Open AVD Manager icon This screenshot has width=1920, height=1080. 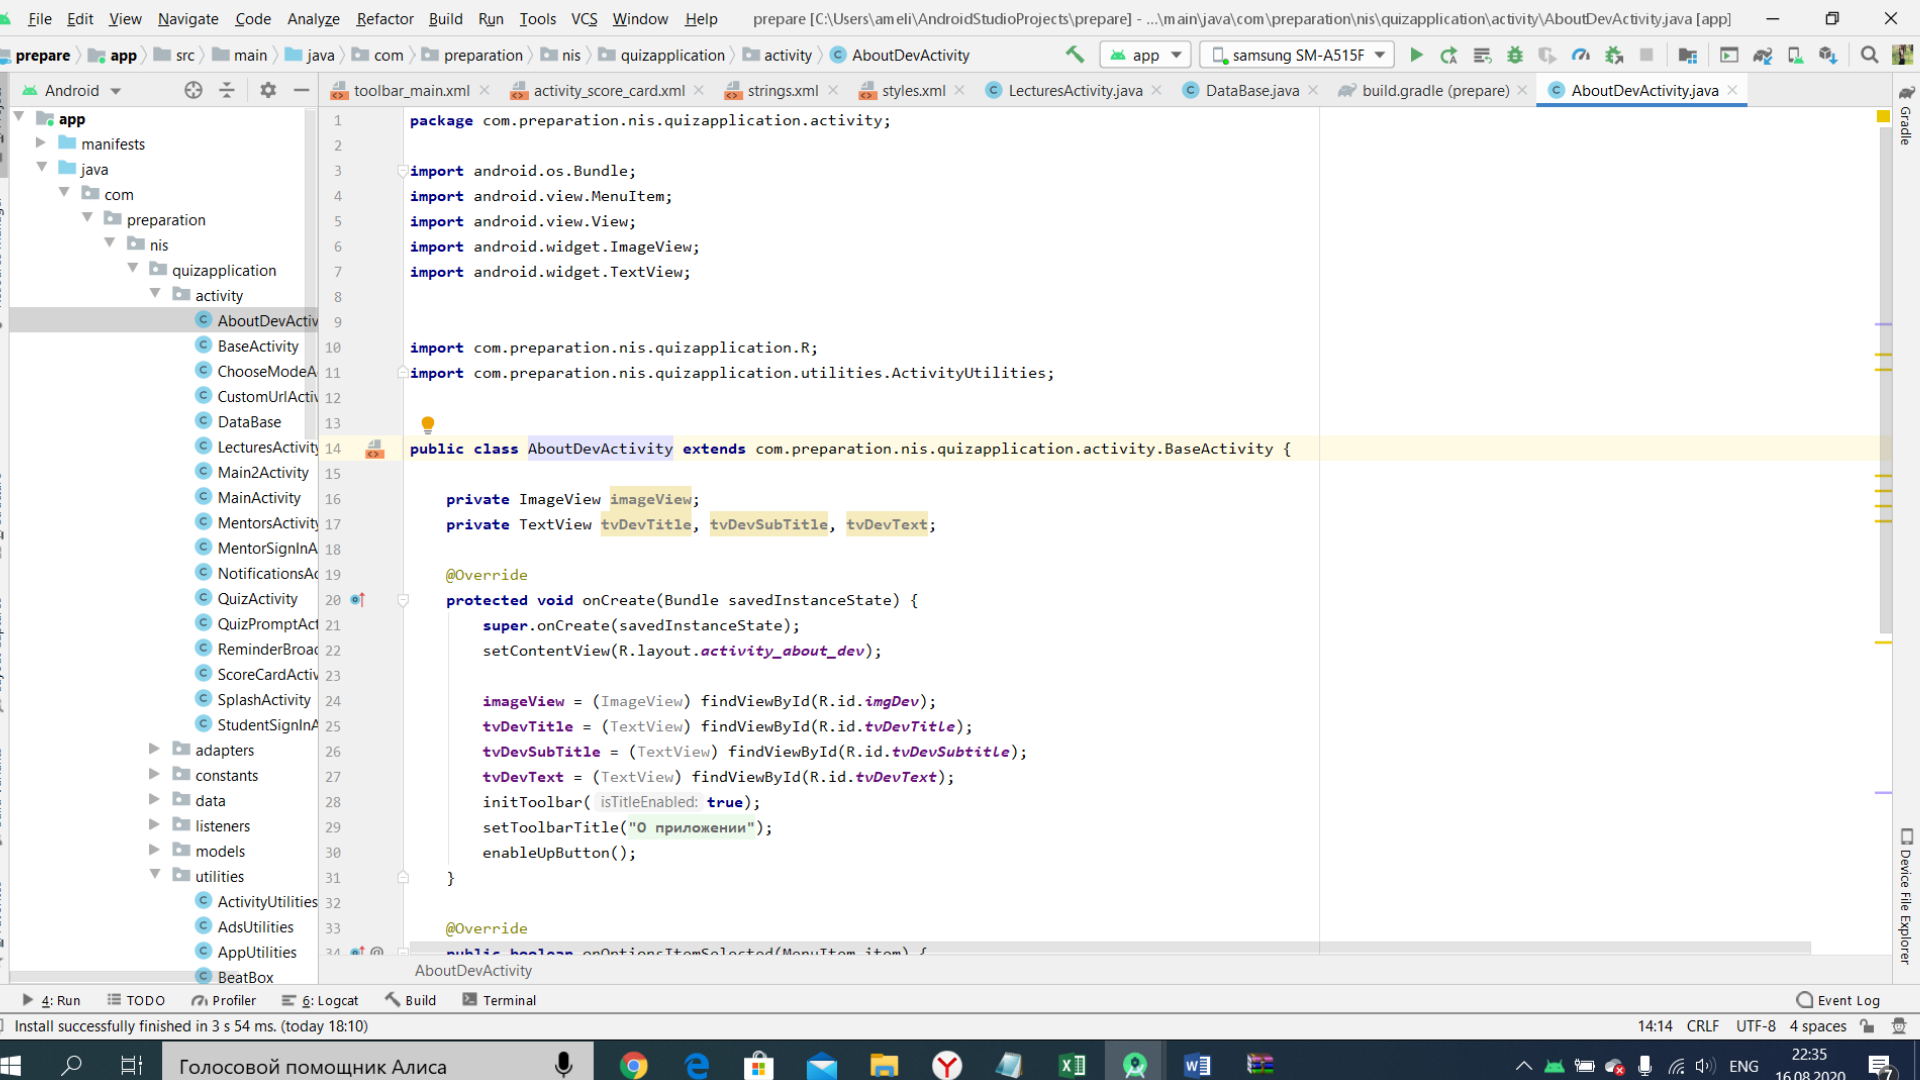[x=1795, y=55]
